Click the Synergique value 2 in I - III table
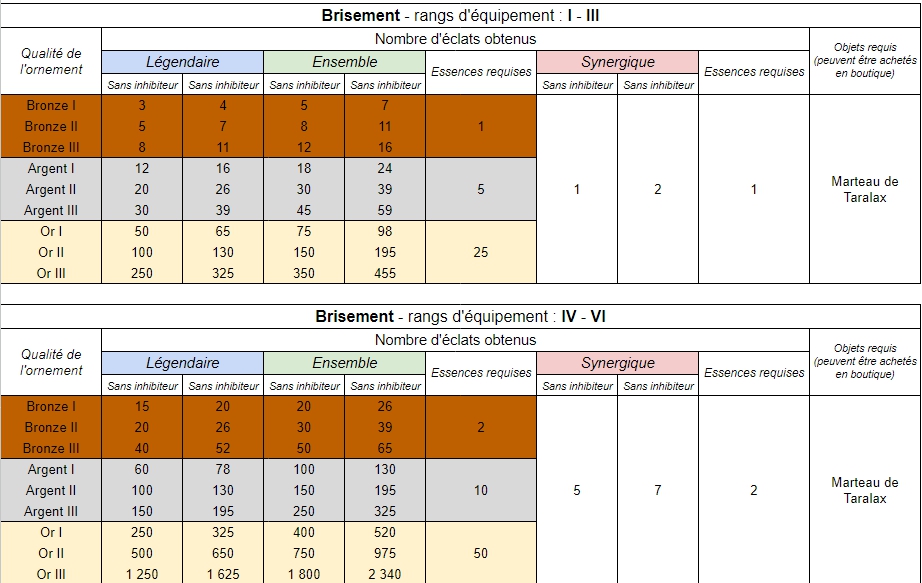The height and width of the screenshot is (583, 922). (658, 189)
